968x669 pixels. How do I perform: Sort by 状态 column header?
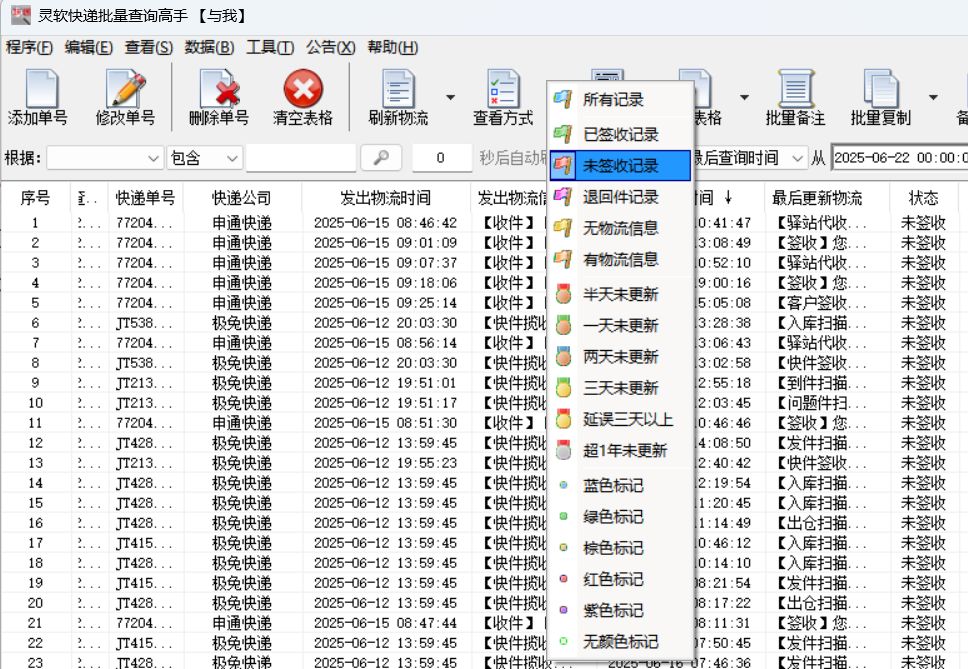point(924,198)
